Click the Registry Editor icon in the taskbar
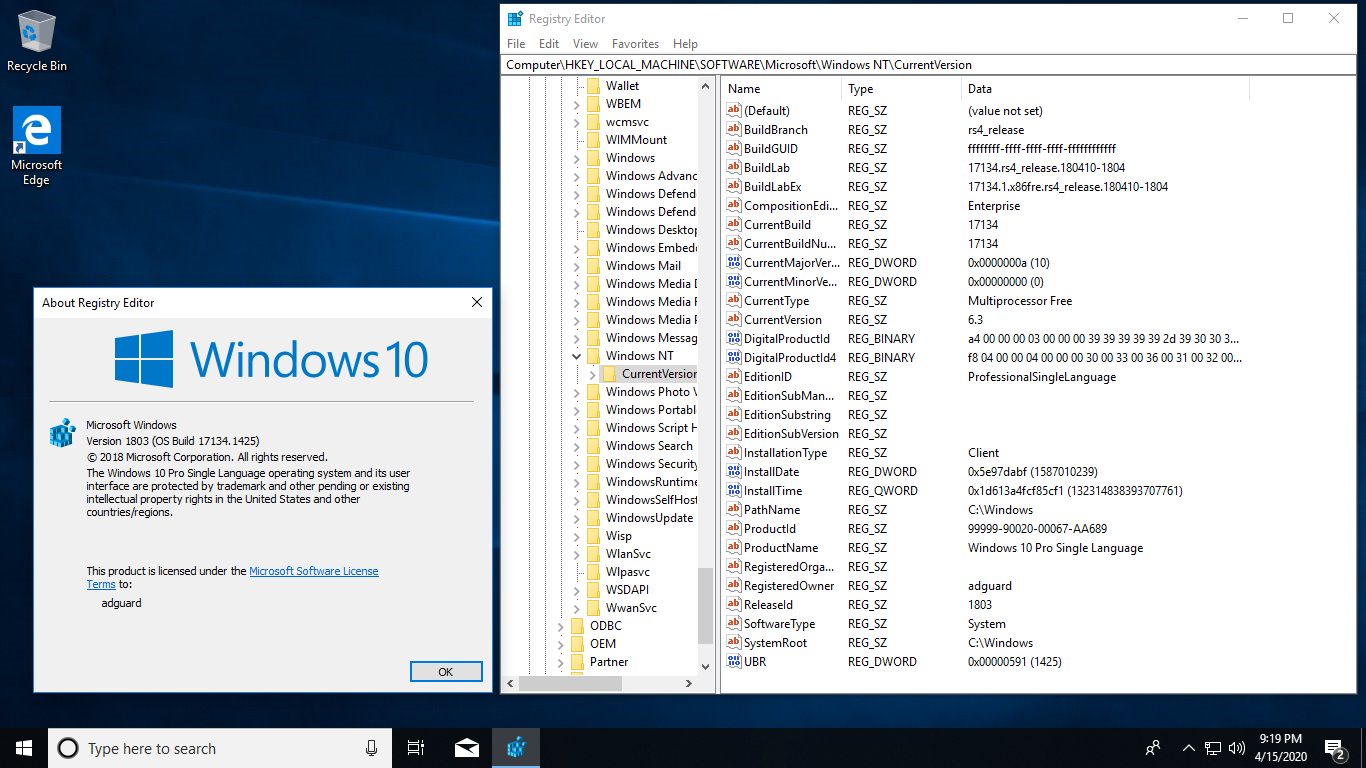 516,748
